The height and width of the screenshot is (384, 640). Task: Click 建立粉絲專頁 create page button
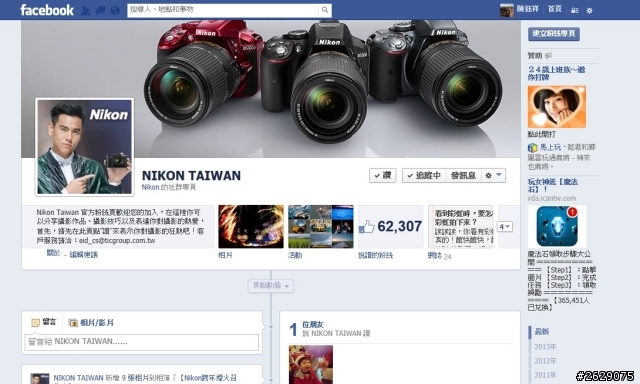pyautogui.click(x=553, y=33)
